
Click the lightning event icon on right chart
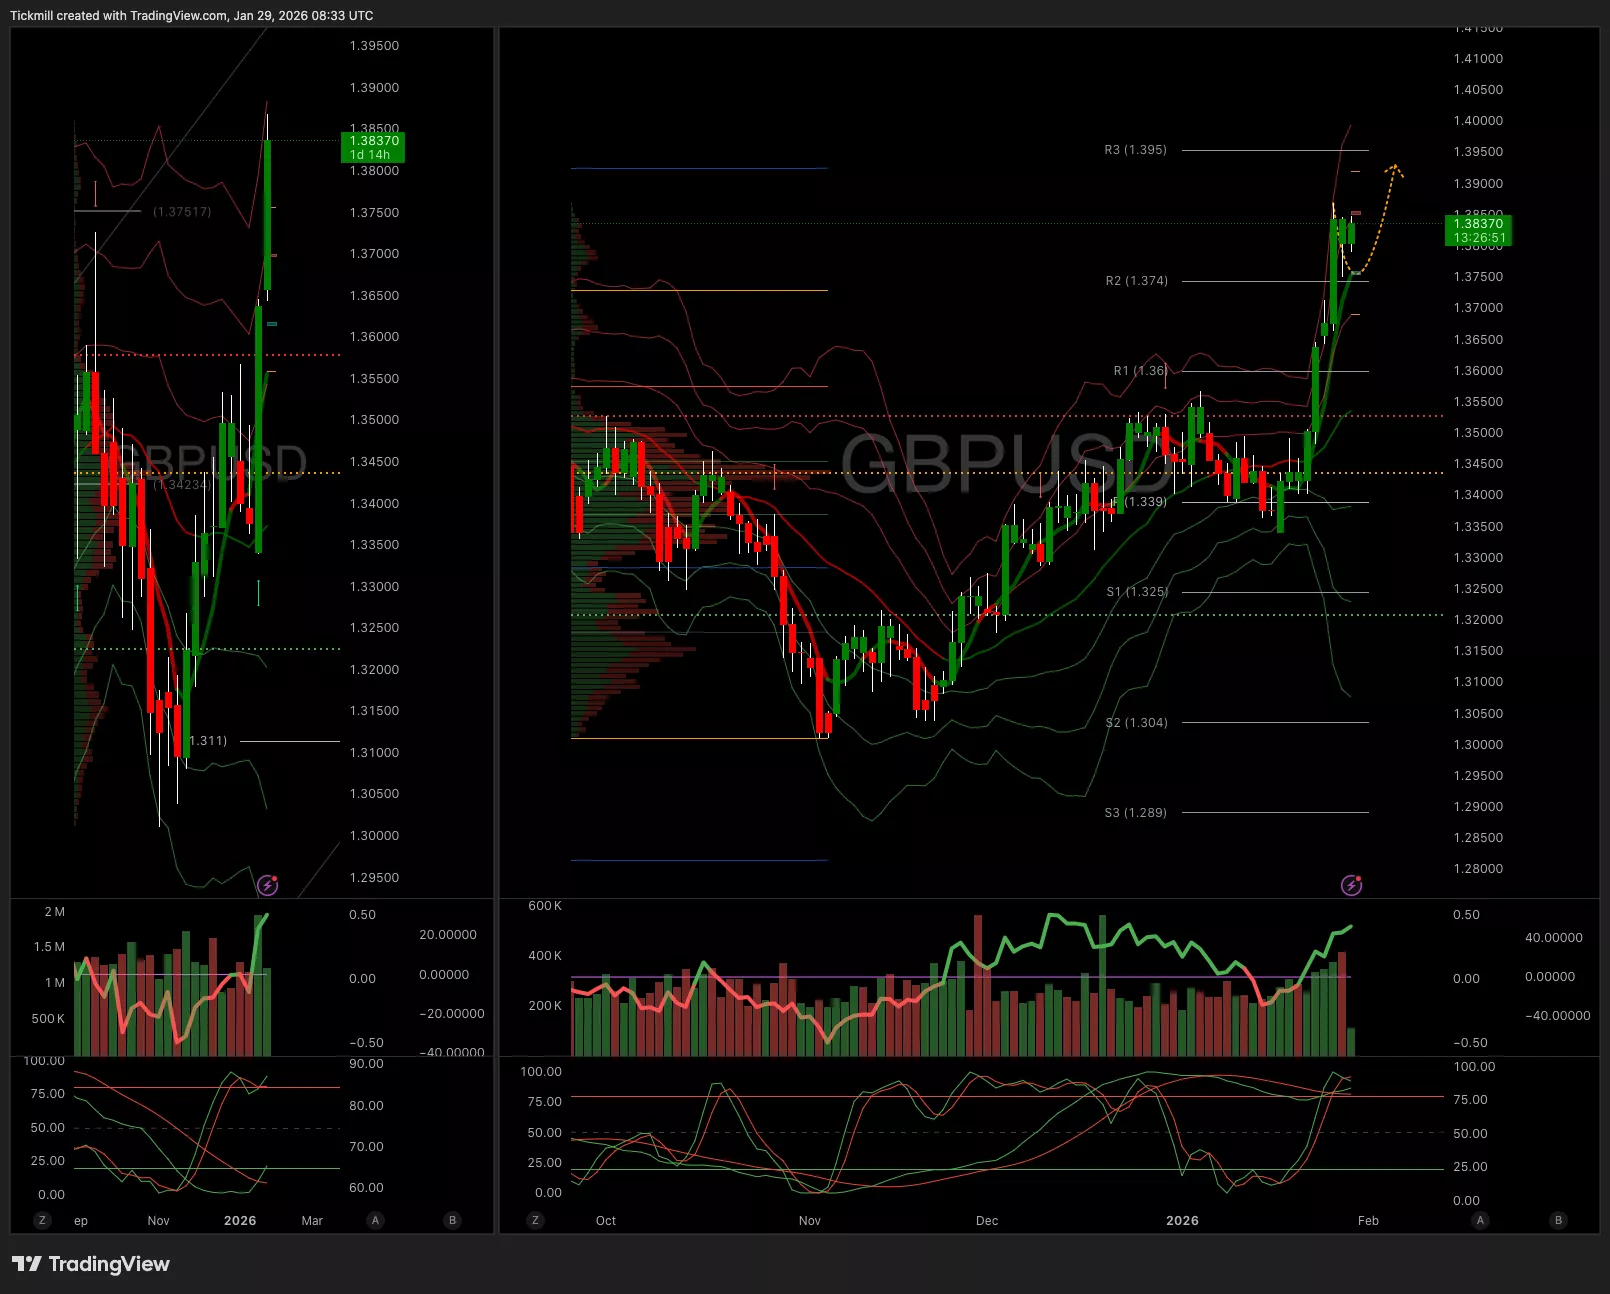point(1351,885)
